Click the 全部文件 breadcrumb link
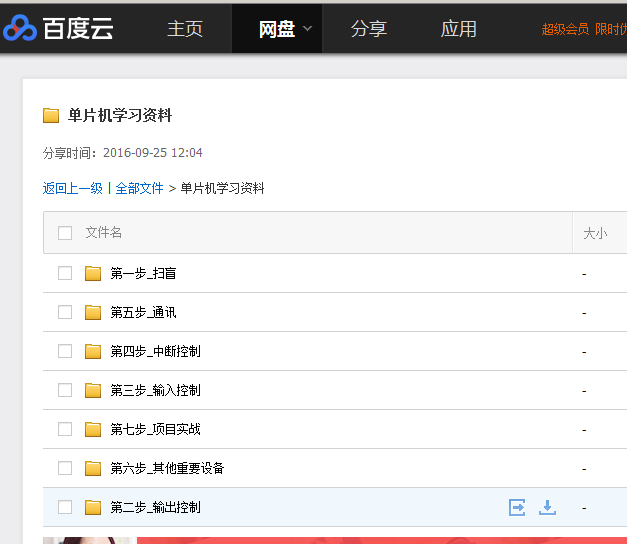Viewport: 627px width, 544px height. click(x=139, y=188)
